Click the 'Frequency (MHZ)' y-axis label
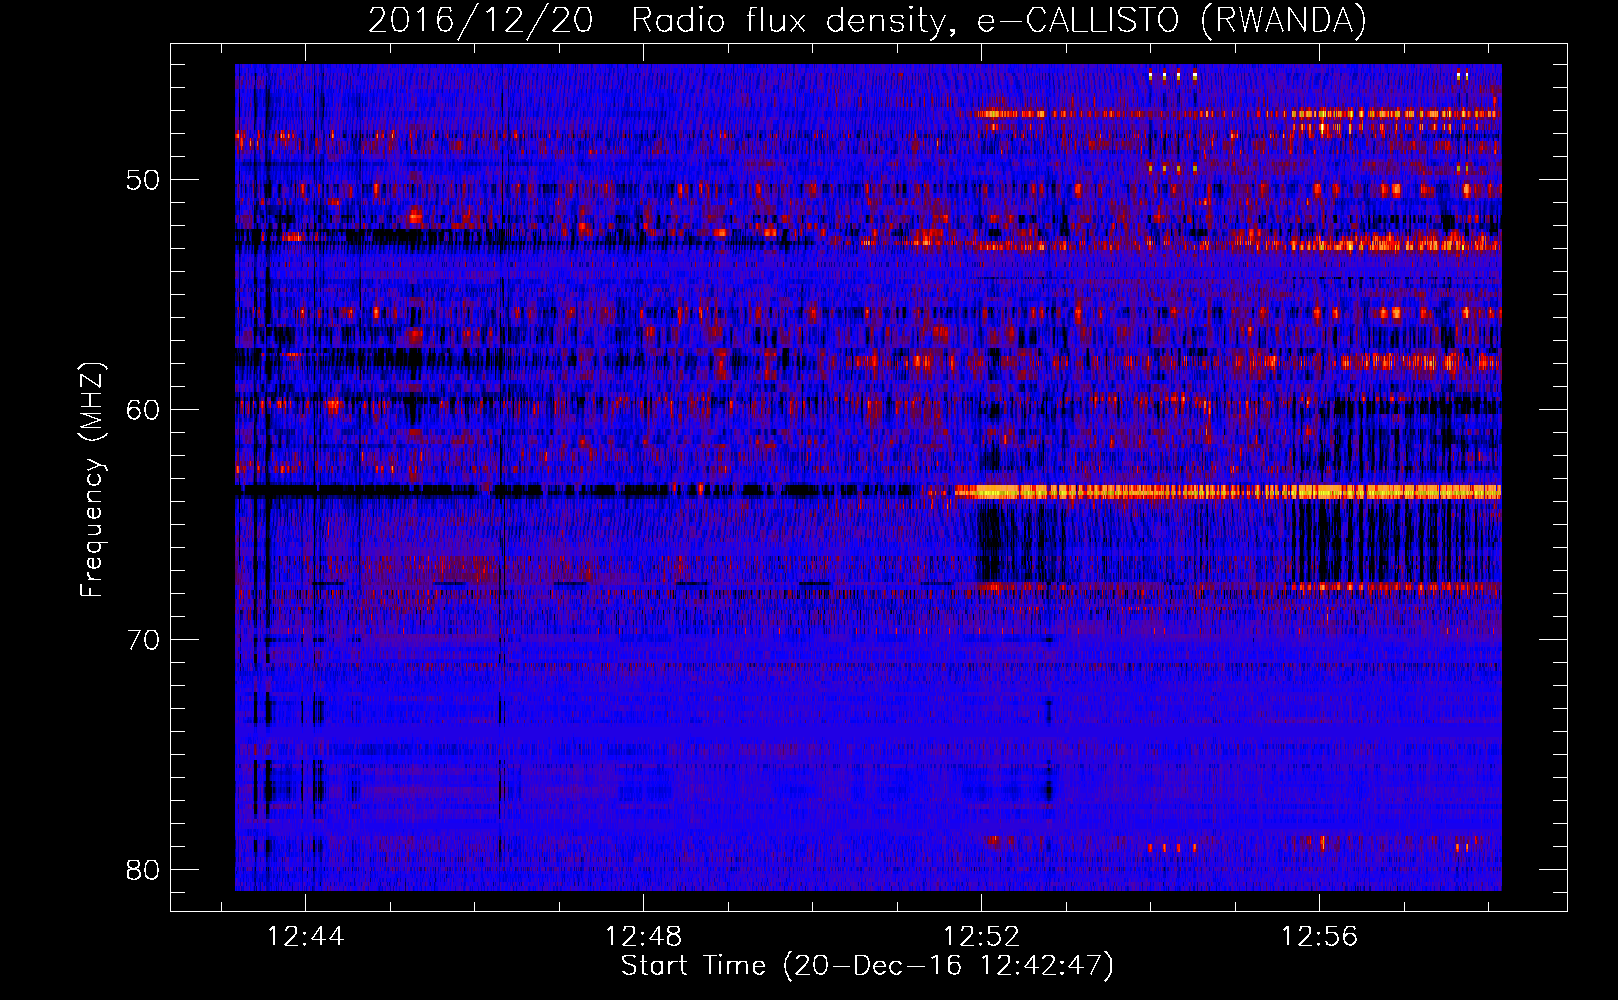1618x1000 pixels. [x=92, y=480]
